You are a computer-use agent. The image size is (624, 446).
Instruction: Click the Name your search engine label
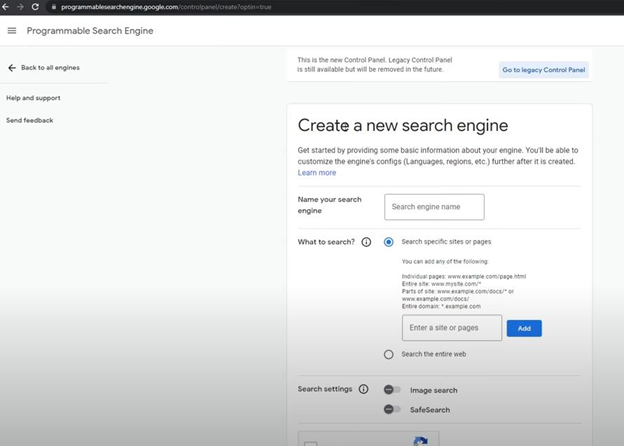[330, 205]
